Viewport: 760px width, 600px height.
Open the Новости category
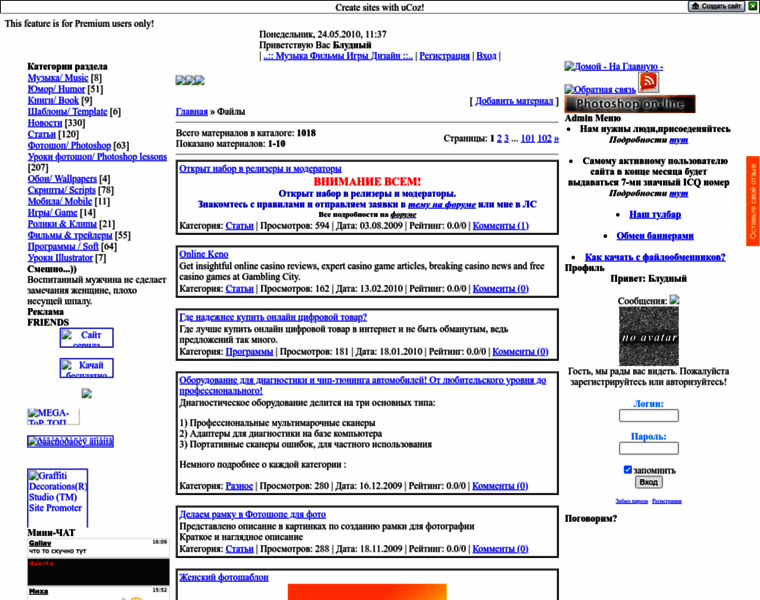45,123
